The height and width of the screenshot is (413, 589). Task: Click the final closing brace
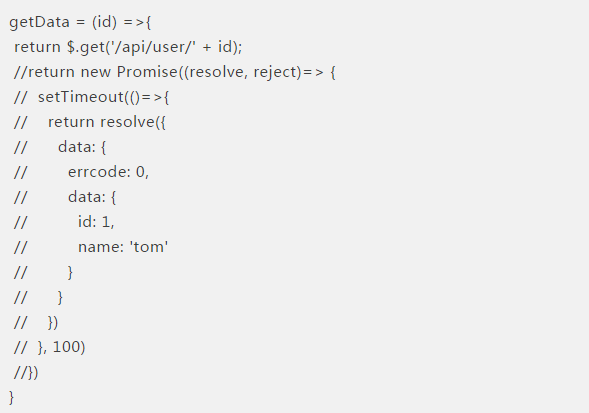[11, 397]
